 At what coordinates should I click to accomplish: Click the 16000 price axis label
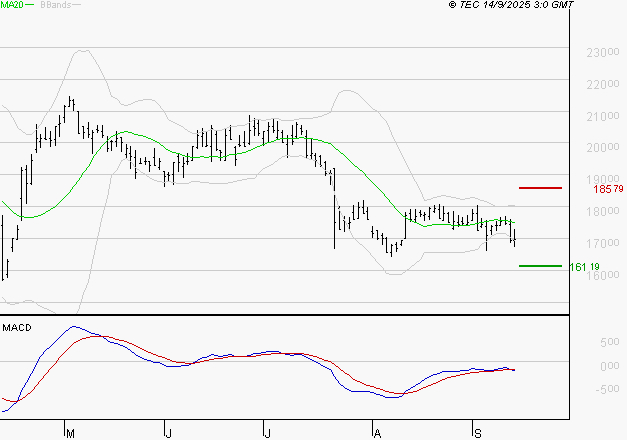(603, 275)
